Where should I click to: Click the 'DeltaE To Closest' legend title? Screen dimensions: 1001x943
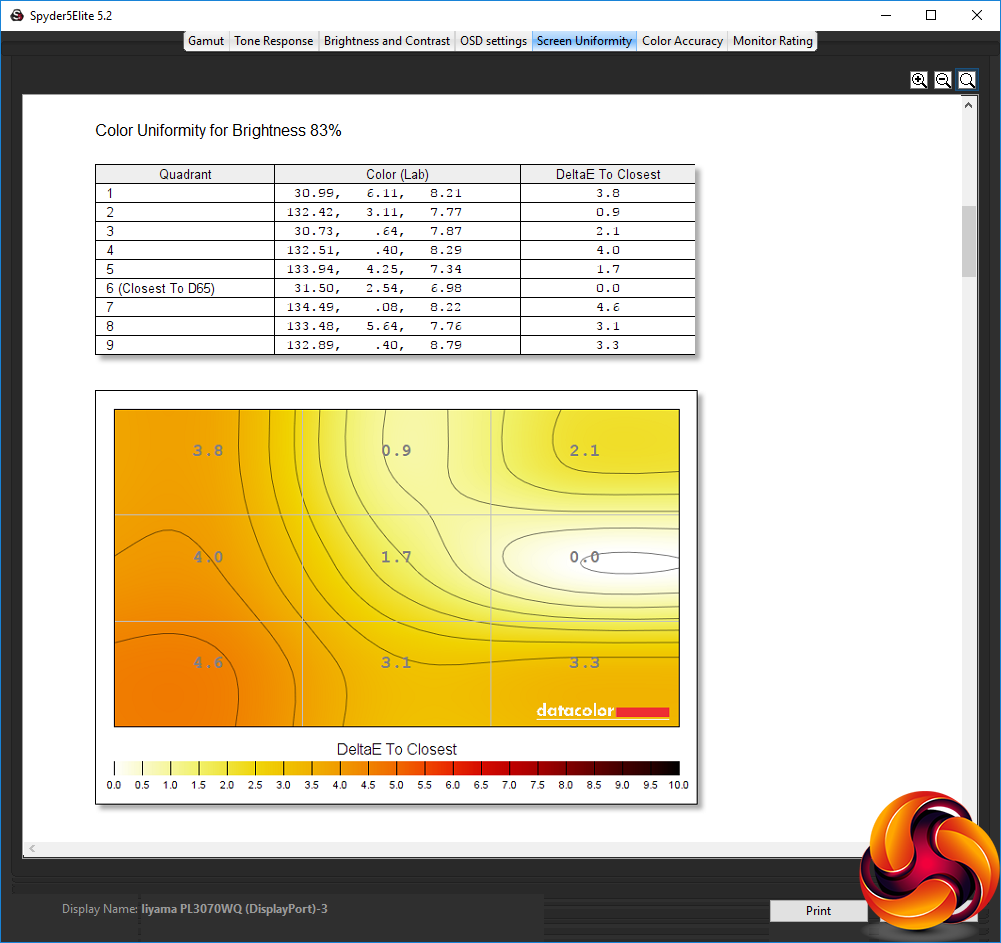point(396,749)
